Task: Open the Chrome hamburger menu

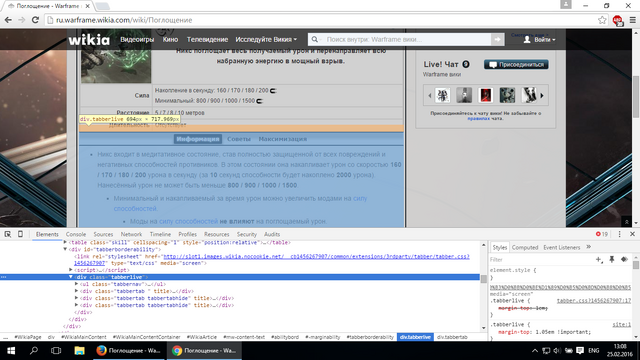Action: tap(632, 20)
